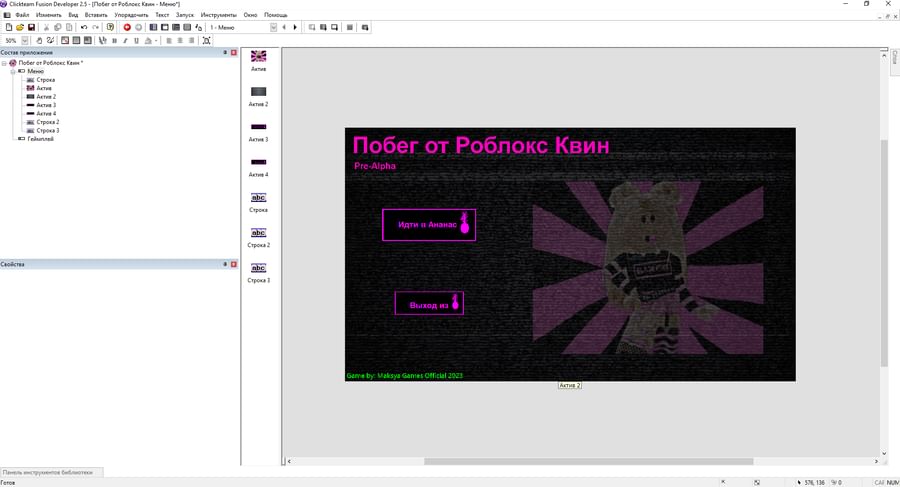
Task: Select 'Строка 3' object in the object list
Action: pos(258,273)
